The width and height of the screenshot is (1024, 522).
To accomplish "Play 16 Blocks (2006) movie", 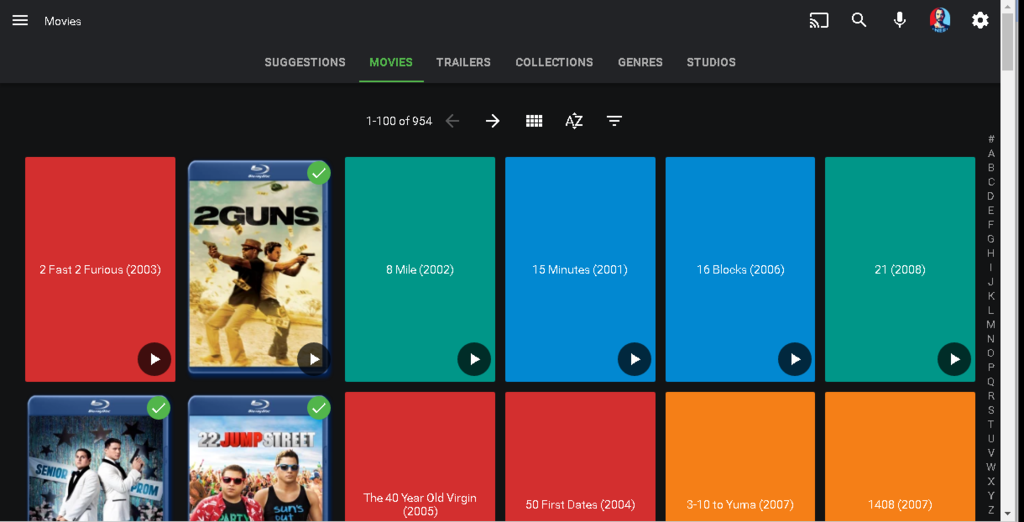I will pos(795,359).
